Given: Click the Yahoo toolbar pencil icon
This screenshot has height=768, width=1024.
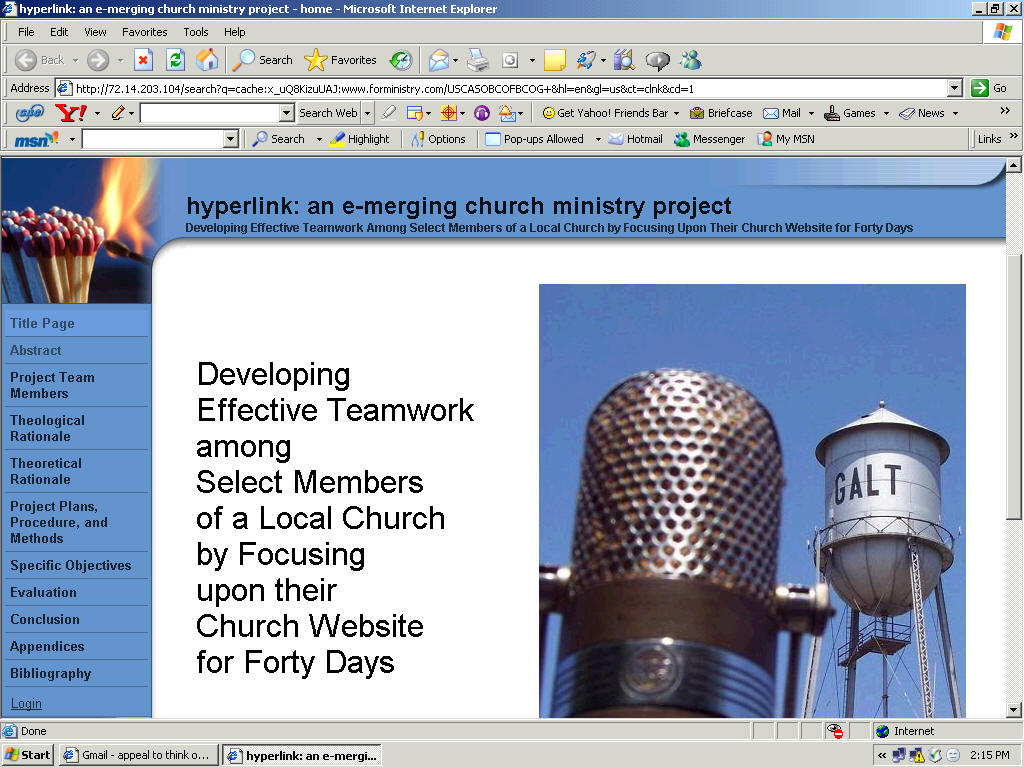Looking at the screenshot, I should (118, 113).
